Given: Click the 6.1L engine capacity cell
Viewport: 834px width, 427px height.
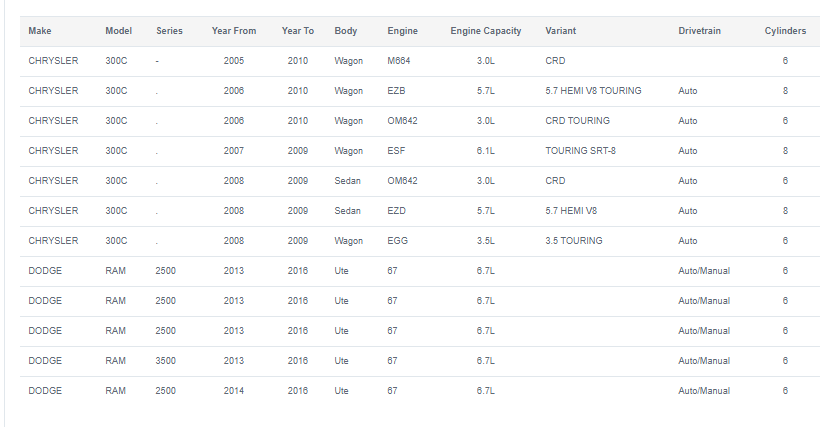Looking at the screenshot, I should pyautogui.click(x=486, y=150).
